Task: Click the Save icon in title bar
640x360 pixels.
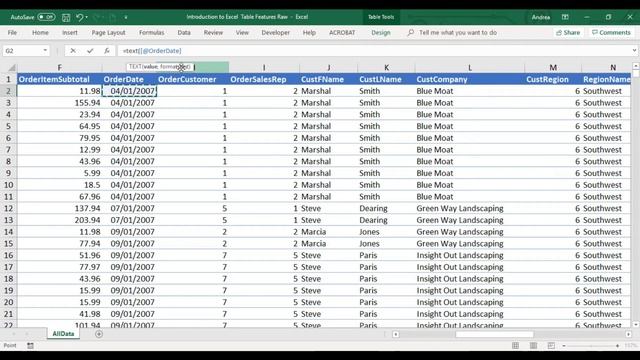Action: [66, 17]
